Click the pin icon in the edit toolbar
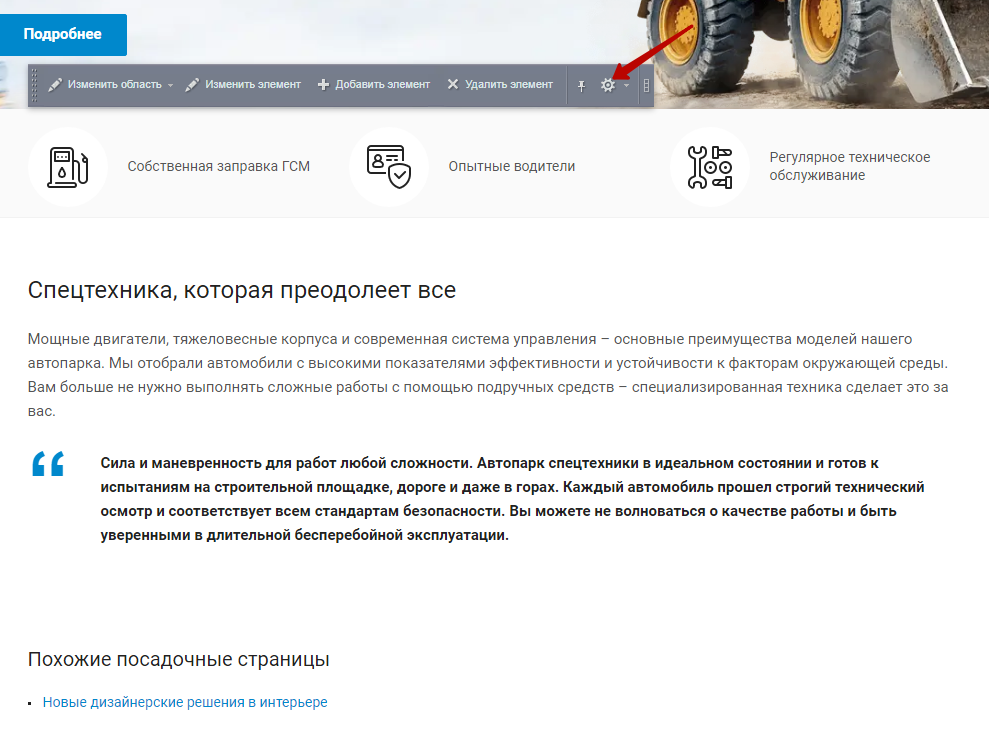 click(582, 85)
